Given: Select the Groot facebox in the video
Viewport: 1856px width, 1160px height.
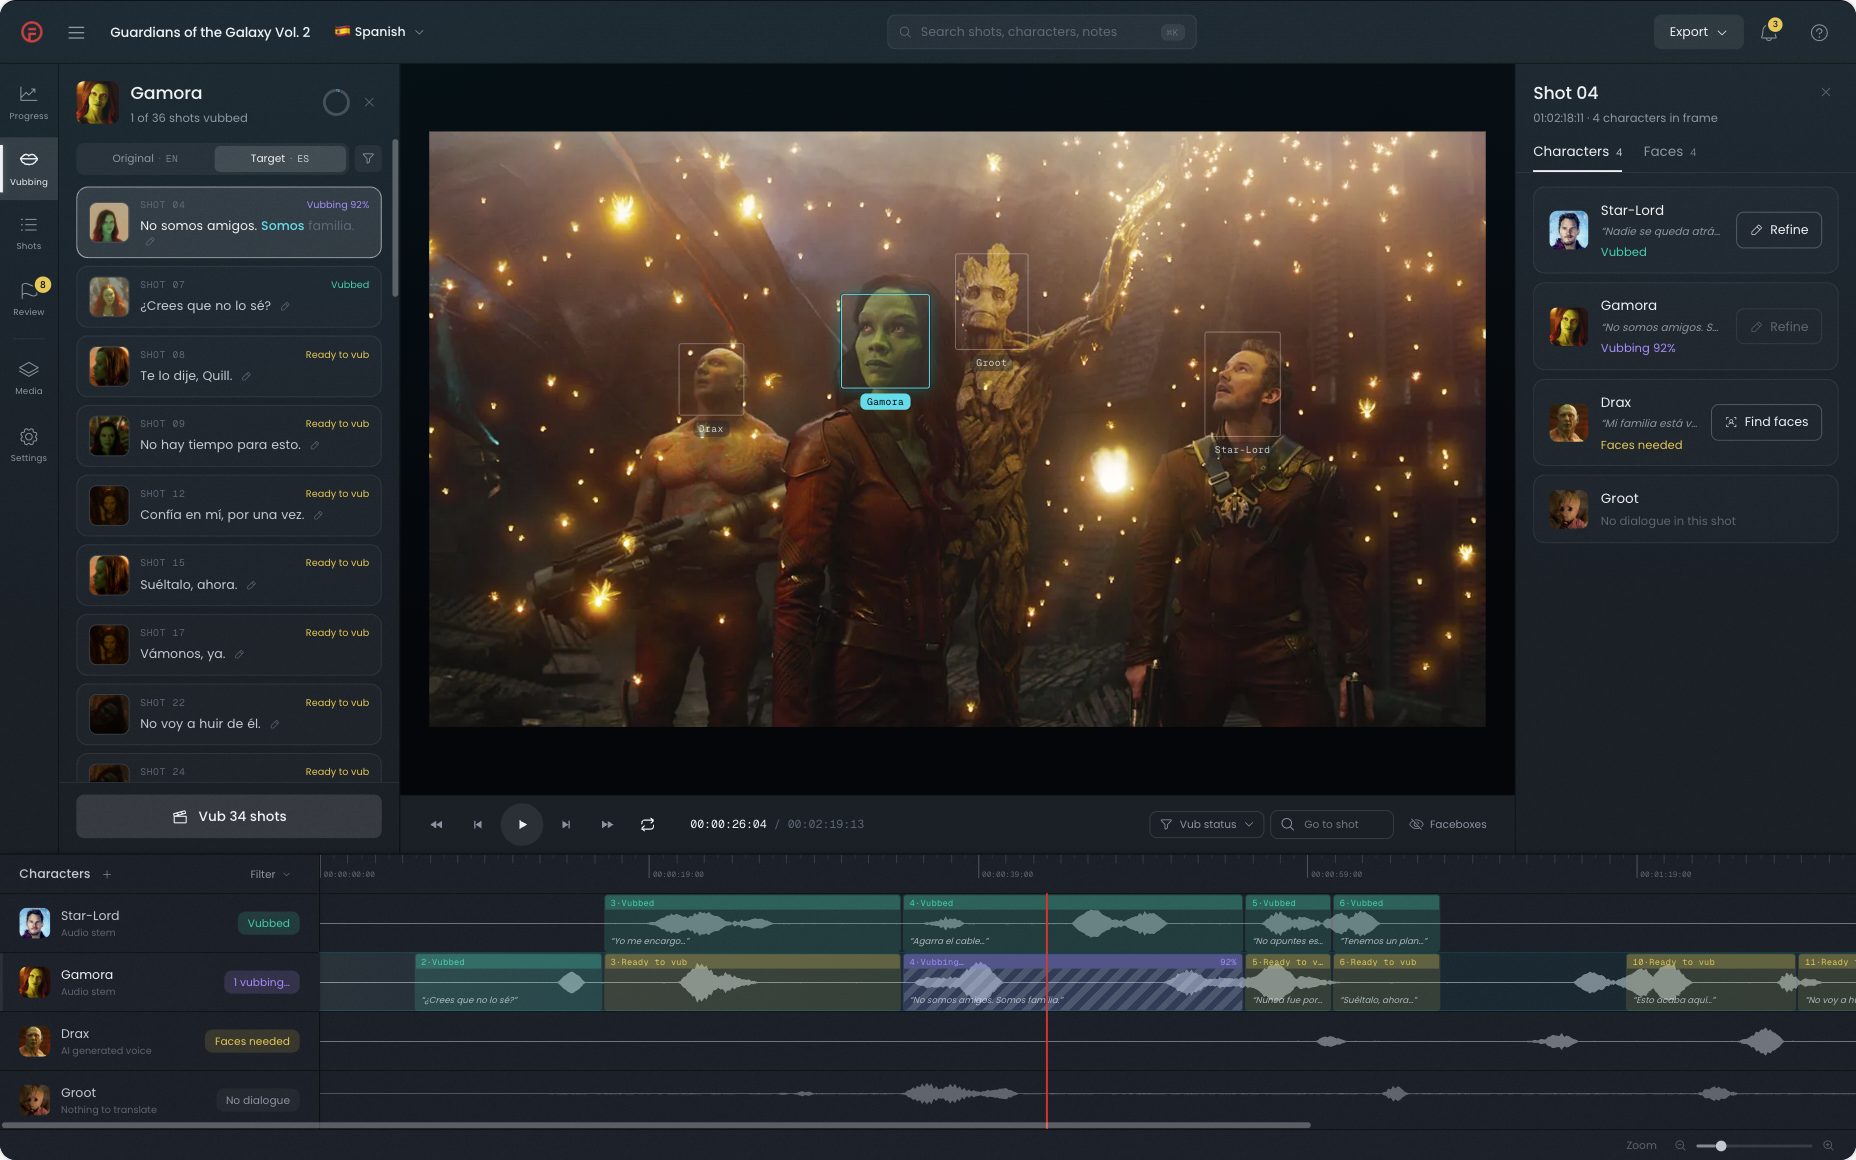Looking at the screenshot, I should 991,302.
